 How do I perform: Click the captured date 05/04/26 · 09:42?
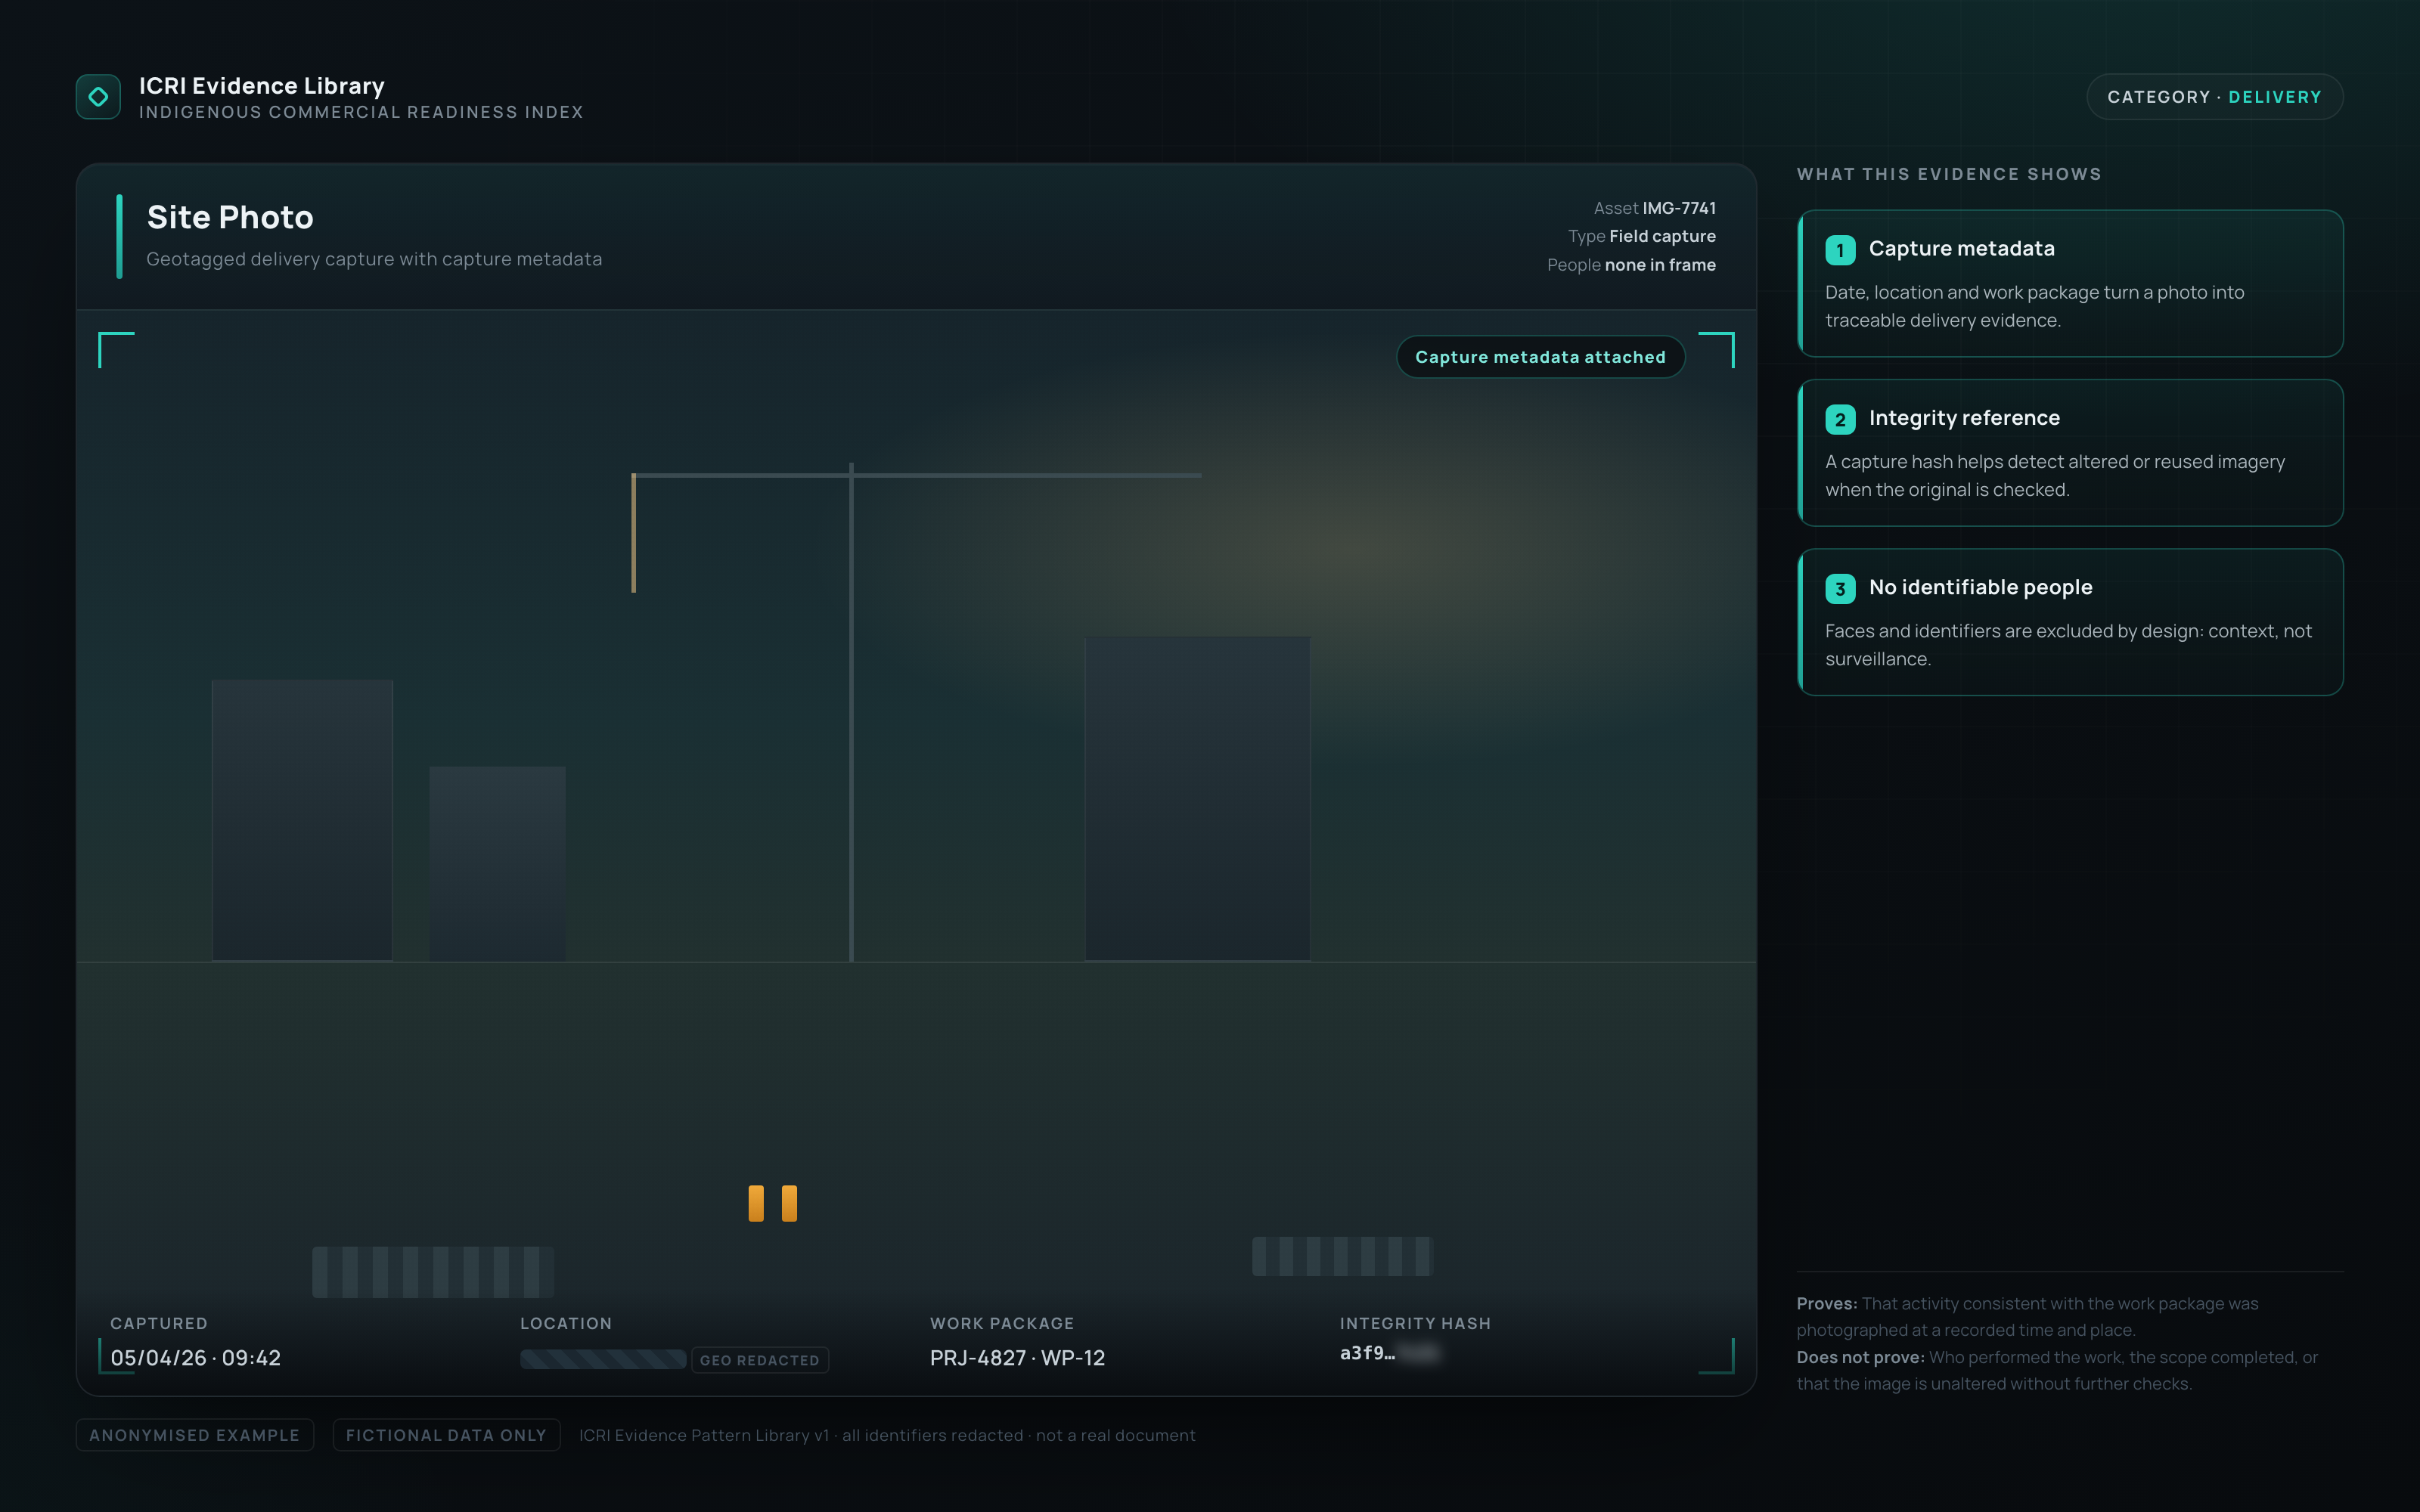(195, 1358)
